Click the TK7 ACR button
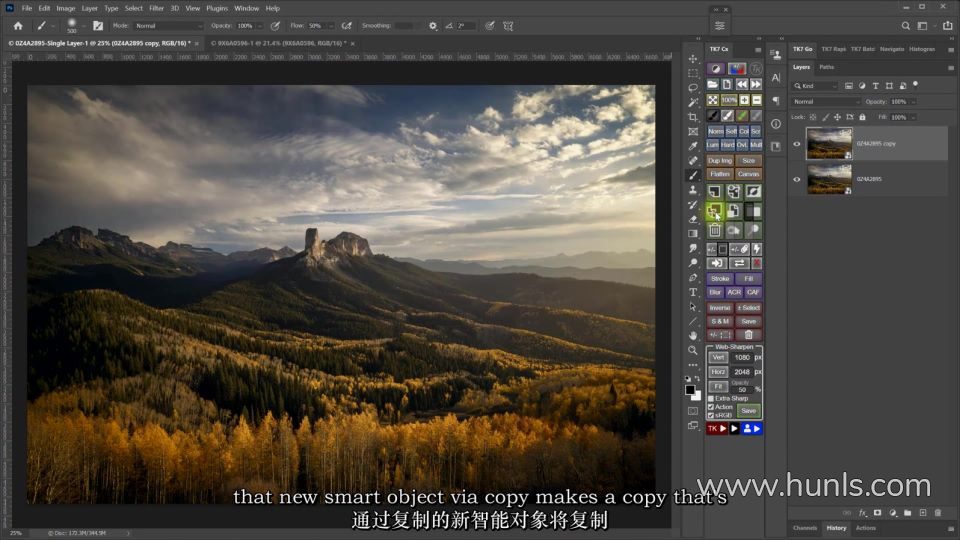This screenshot has height=540, width=960. (x=734, y=293)
